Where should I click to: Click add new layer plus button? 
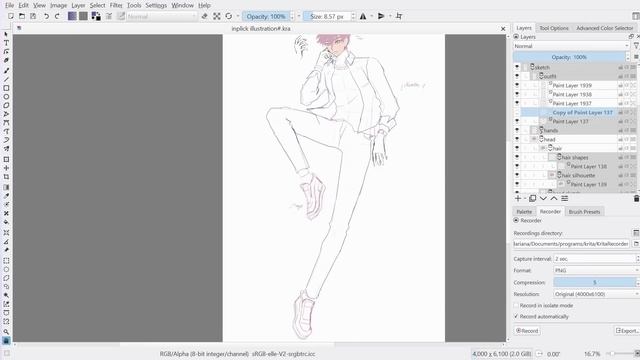pos(518,198)
